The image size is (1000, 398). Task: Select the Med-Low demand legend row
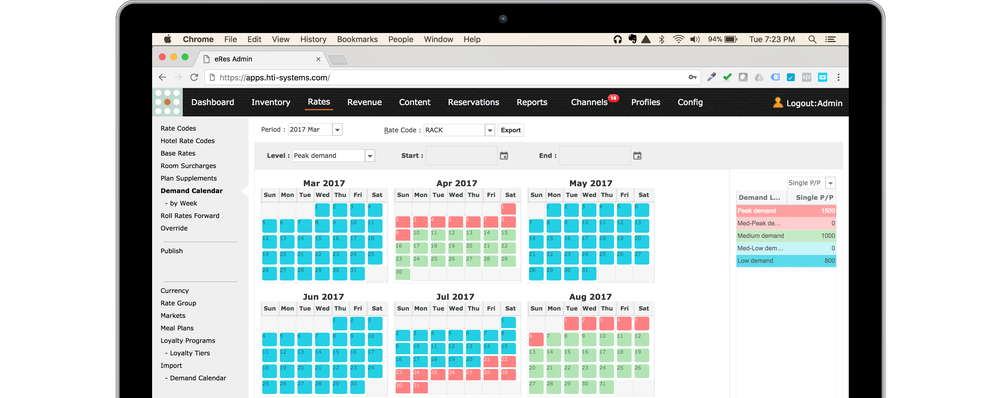(786, 248)
